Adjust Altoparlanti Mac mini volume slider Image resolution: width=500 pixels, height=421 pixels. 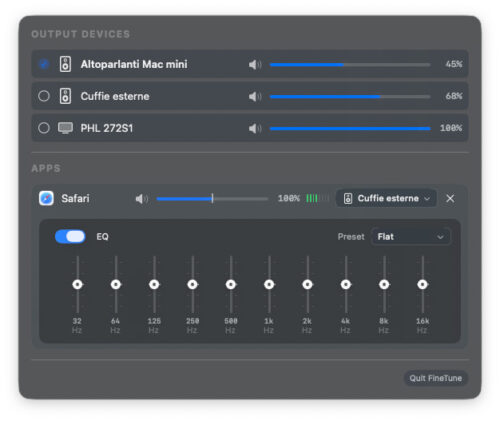(350, 64)
